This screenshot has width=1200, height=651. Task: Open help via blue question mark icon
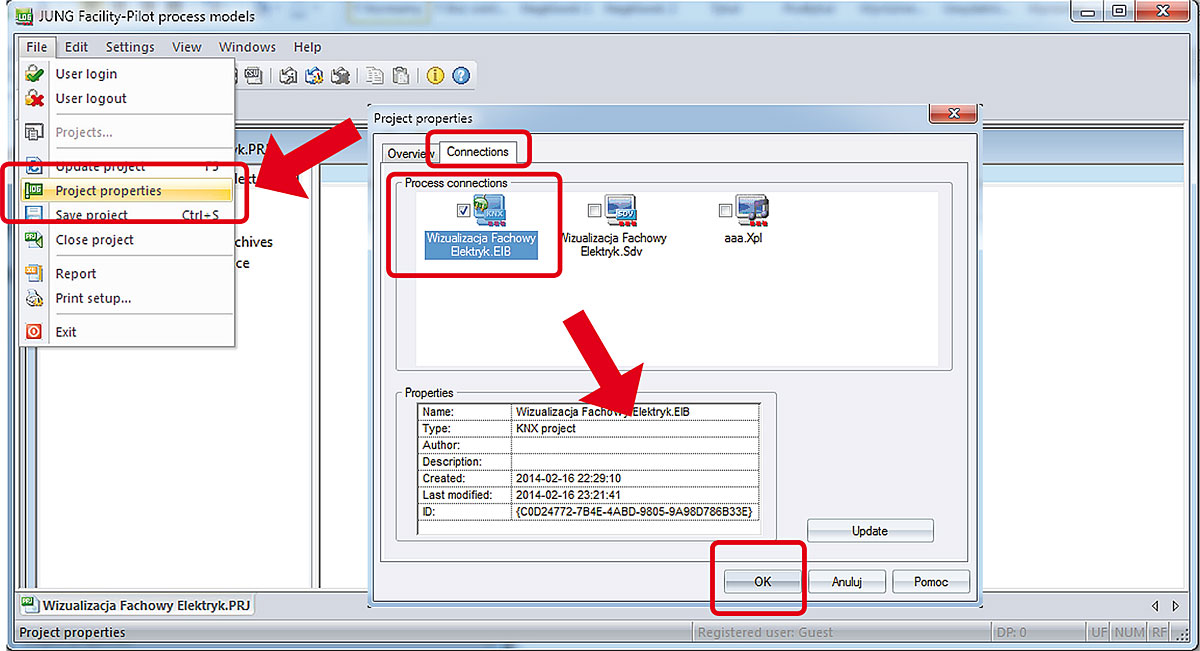tap(461, 76)
